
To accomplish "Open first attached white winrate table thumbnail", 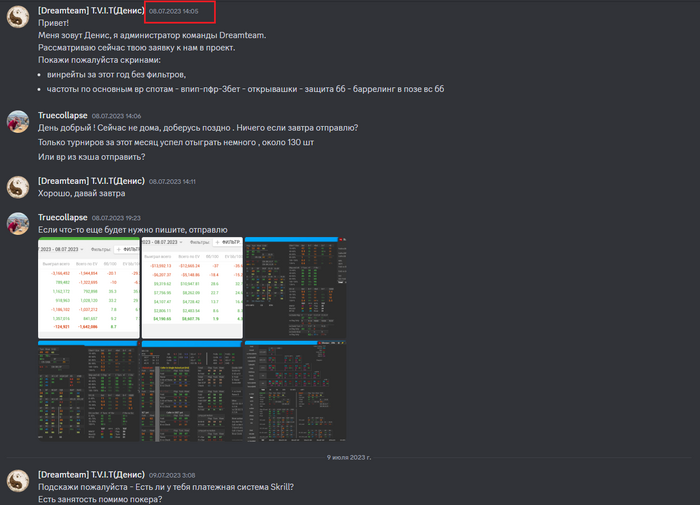I will pyautogui.click(x=89, y=288).
